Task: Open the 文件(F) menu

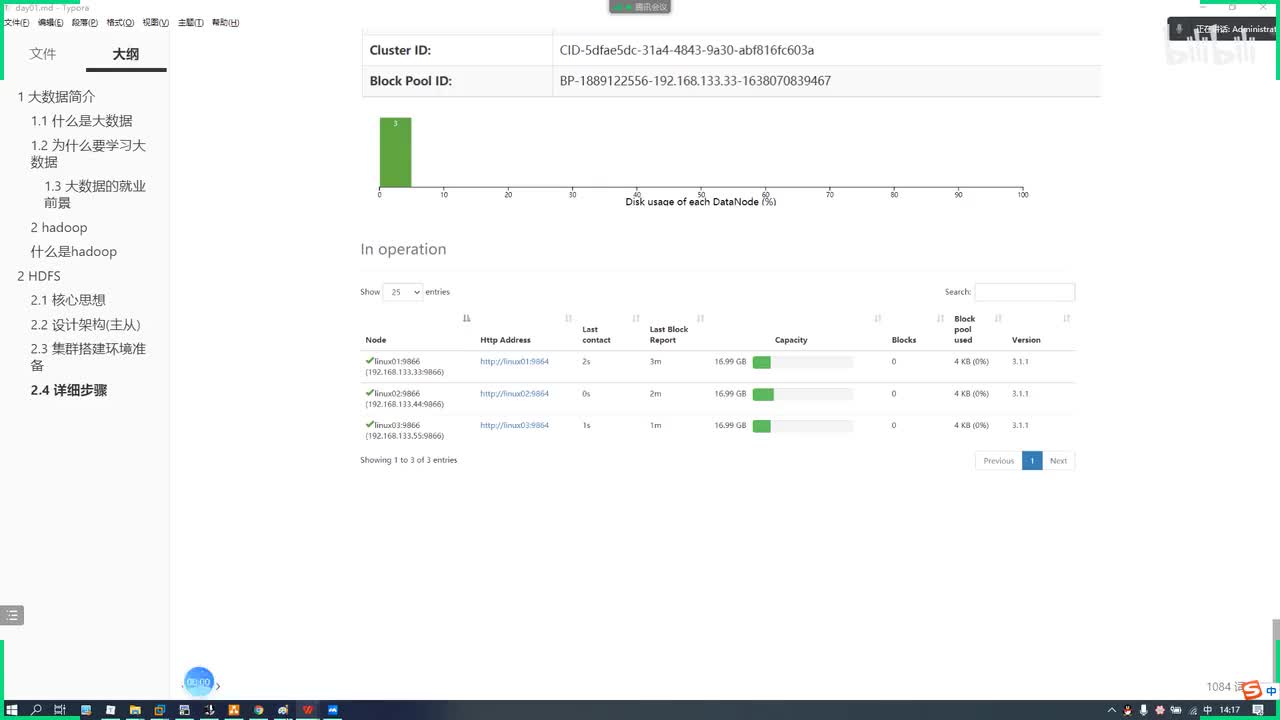Action: point(18,22)
